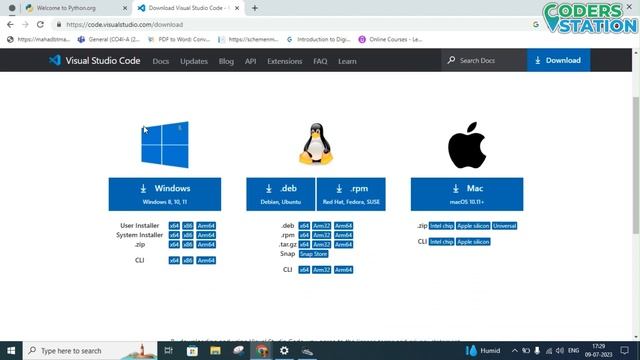Show hidden tray icons chevron
The height and width of the screenshot is (360, 640).
pyautogui.click(x=515, y=351)
